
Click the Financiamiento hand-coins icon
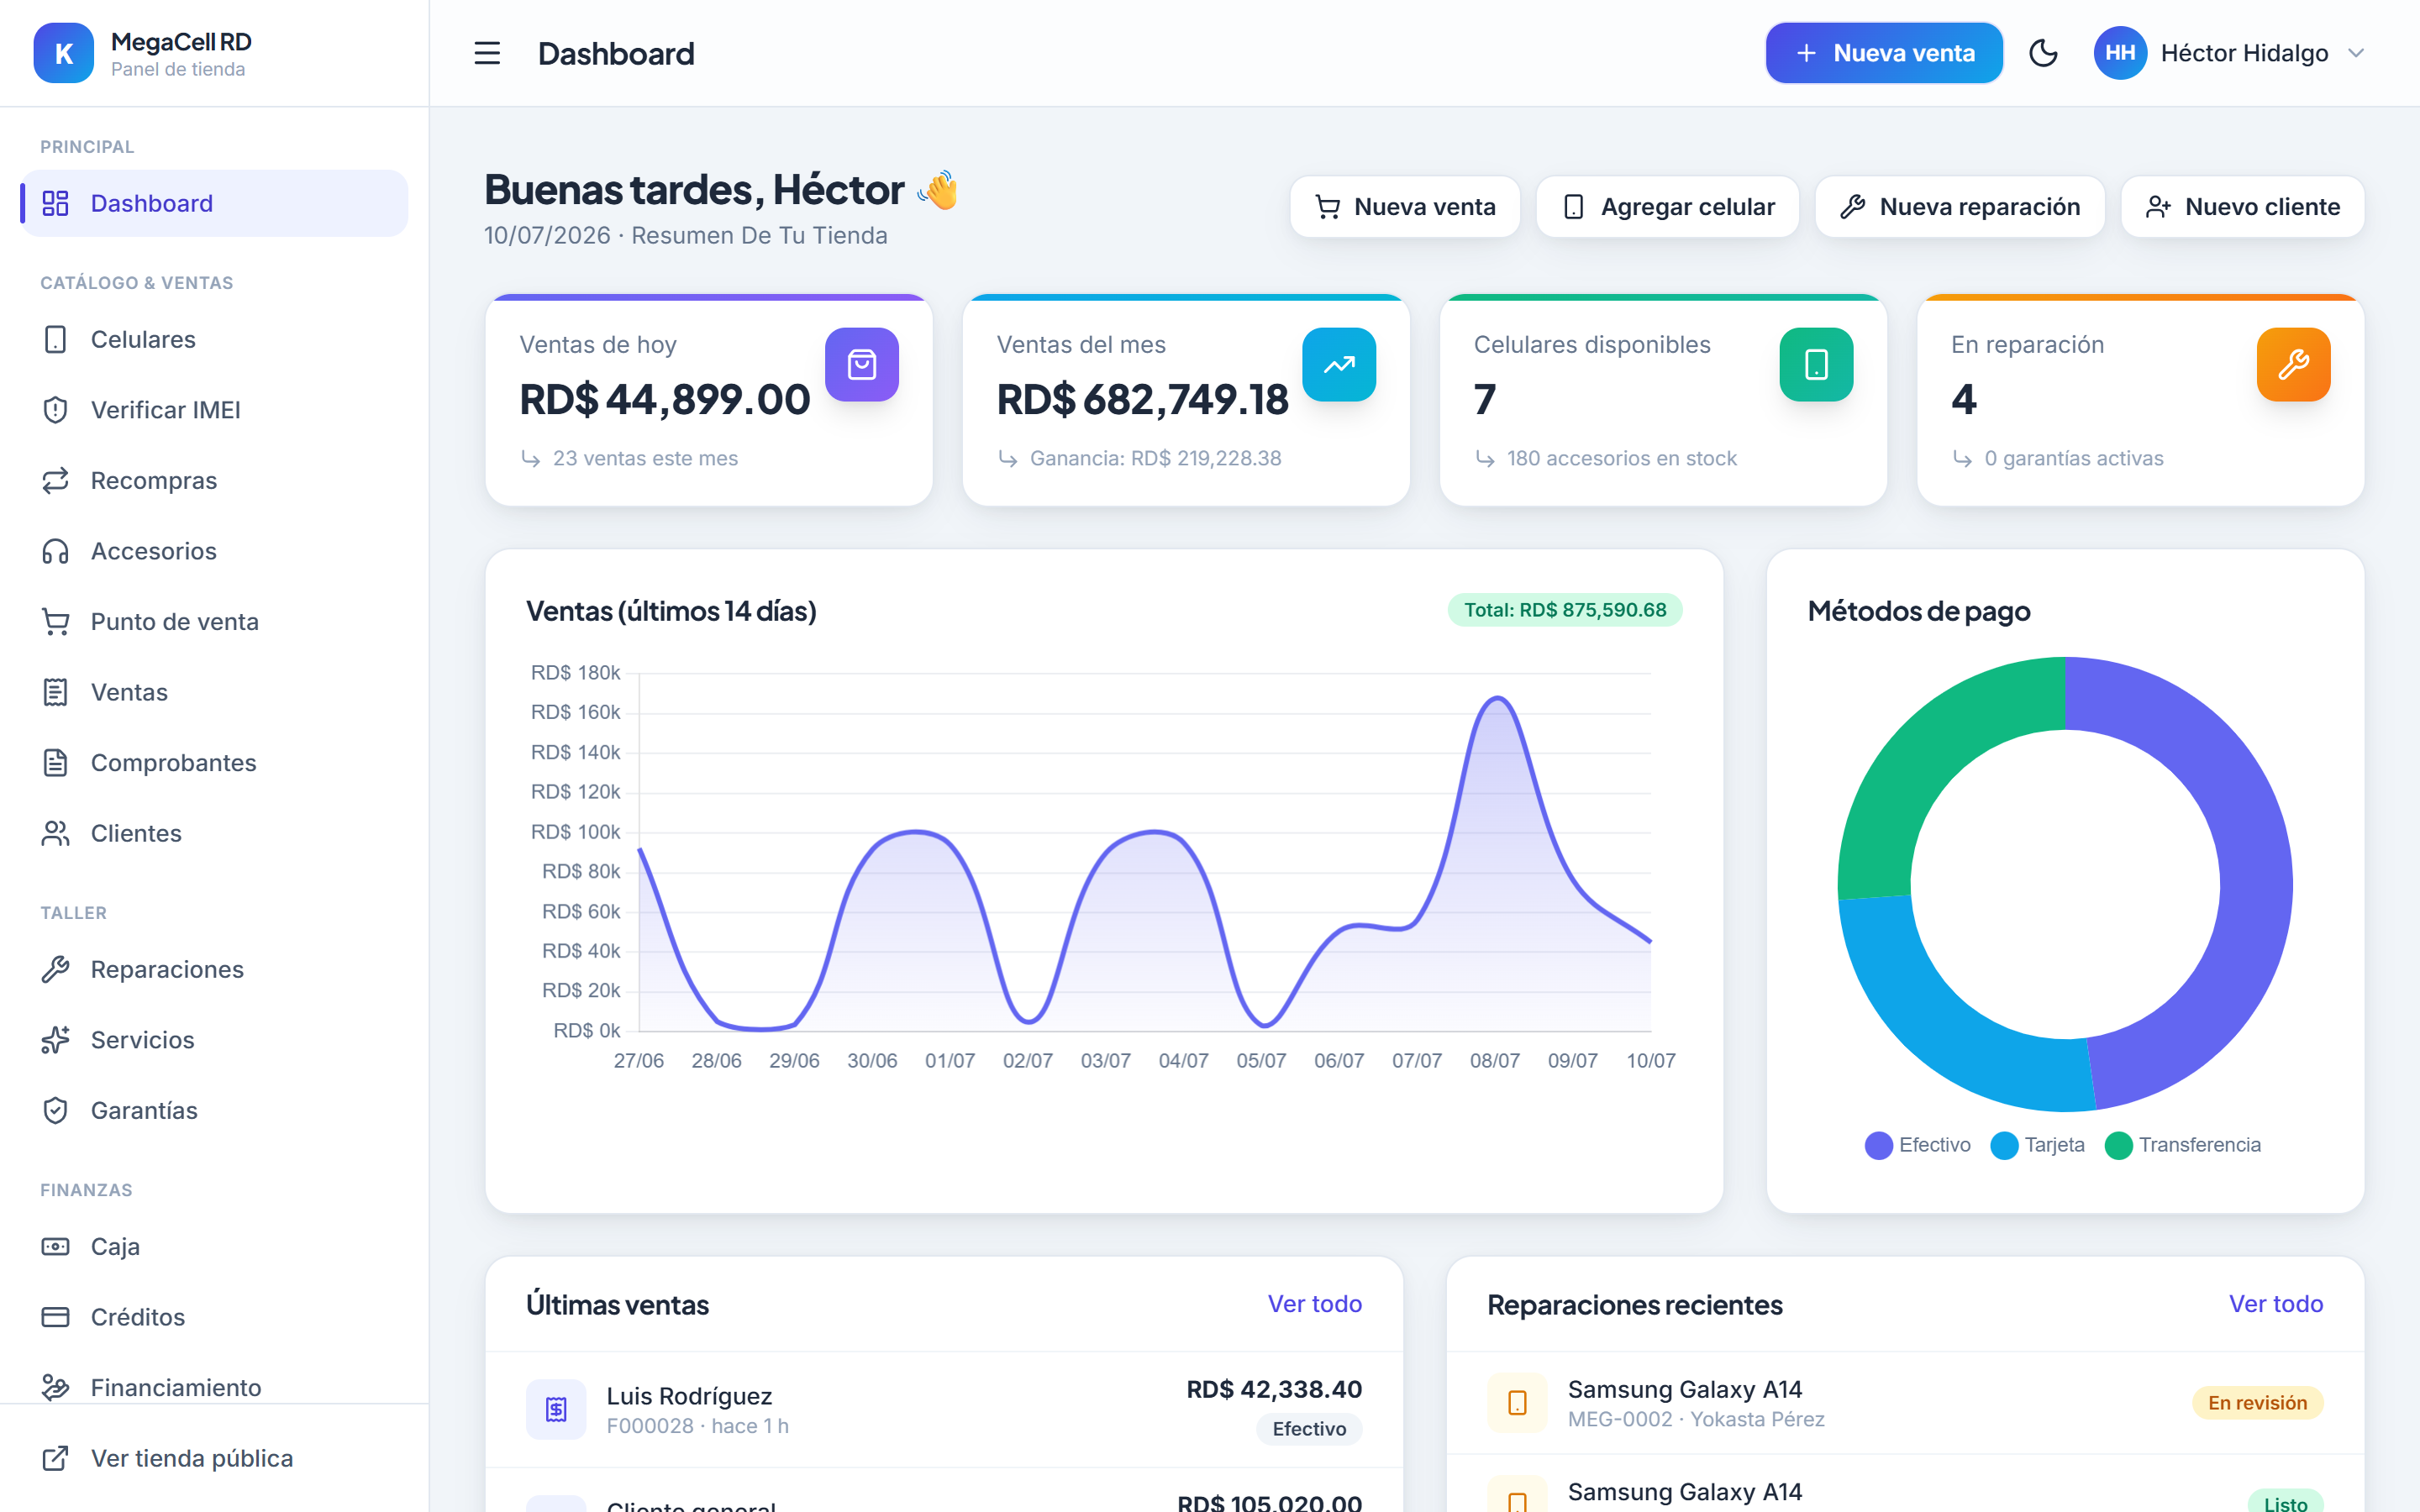point(56,1387)
